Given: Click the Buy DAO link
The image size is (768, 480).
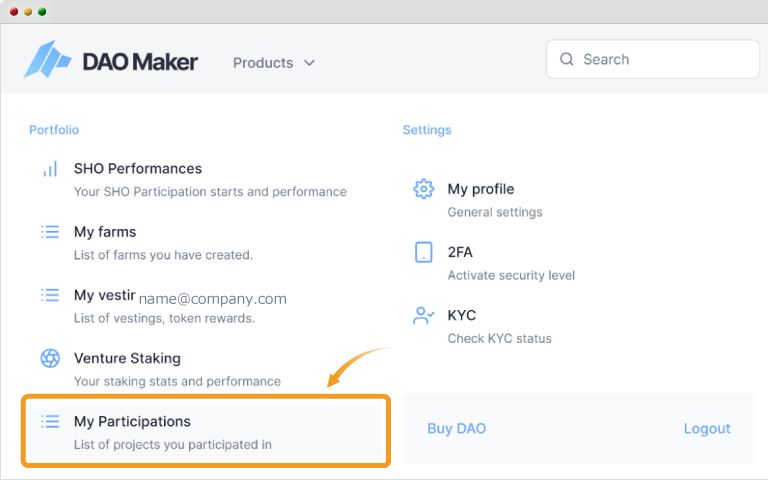Looking at the screenshot, I should [x=456, y=429].
